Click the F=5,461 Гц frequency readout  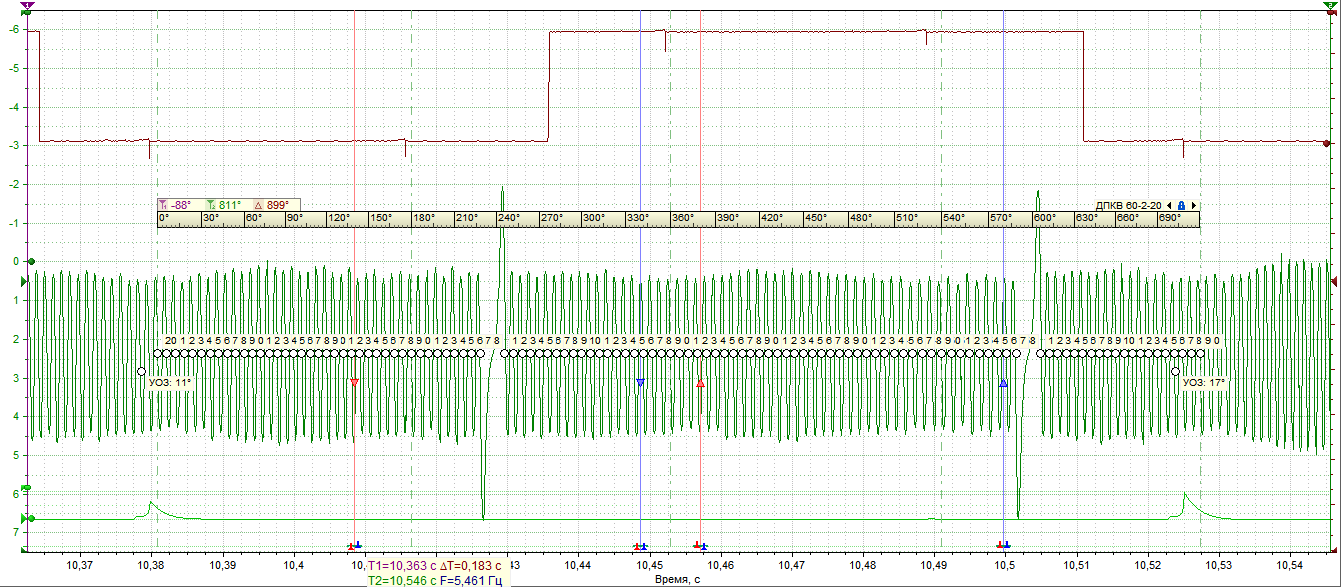(471, 580)
